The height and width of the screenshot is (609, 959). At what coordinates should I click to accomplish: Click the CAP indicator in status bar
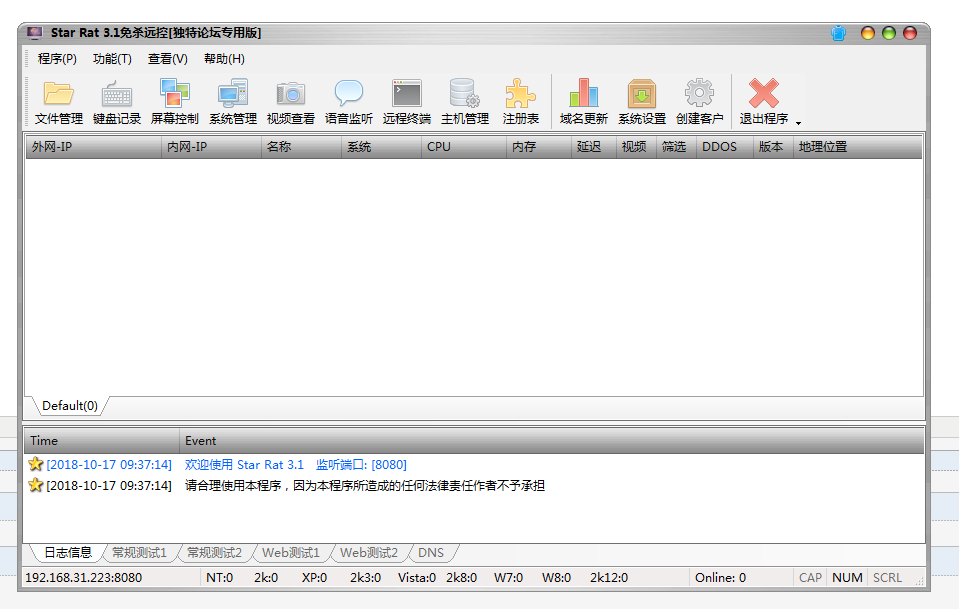pyautogui.click(x=810, y=578)
